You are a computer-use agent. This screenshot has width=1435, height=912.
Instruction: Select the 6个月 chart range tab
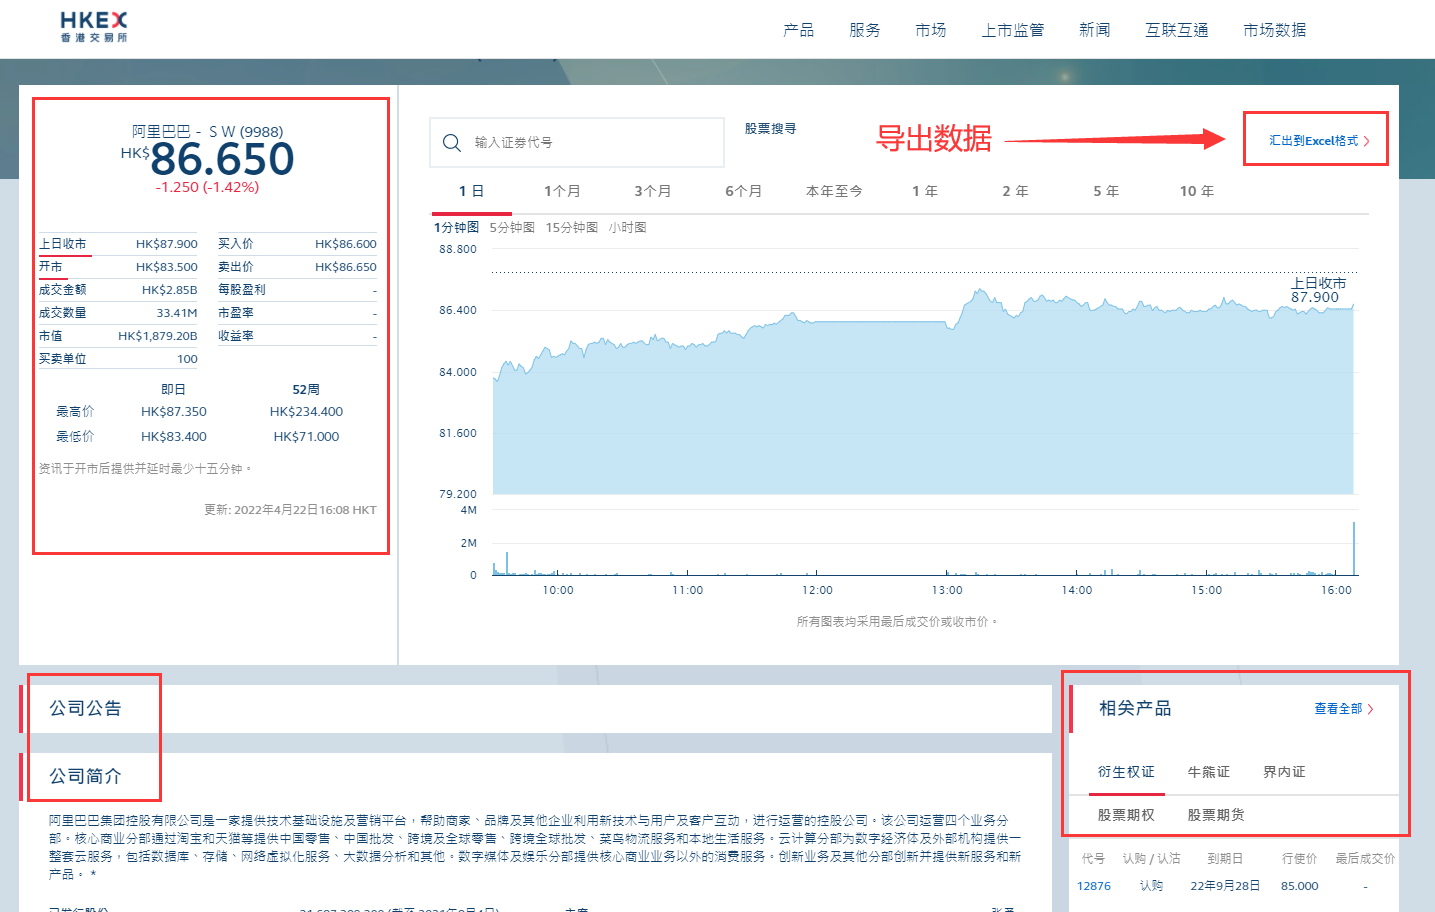click(743, 191)
